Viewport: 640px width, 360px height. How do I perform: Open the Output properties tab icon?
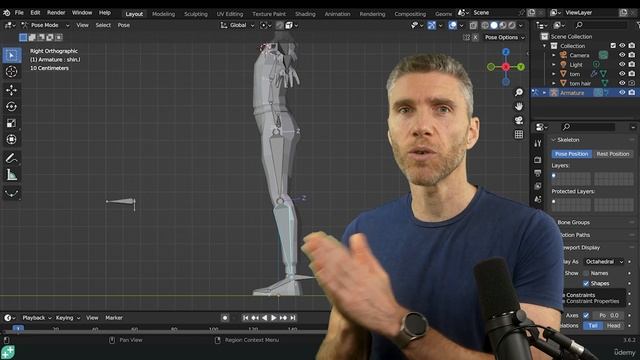click(538, 173)
